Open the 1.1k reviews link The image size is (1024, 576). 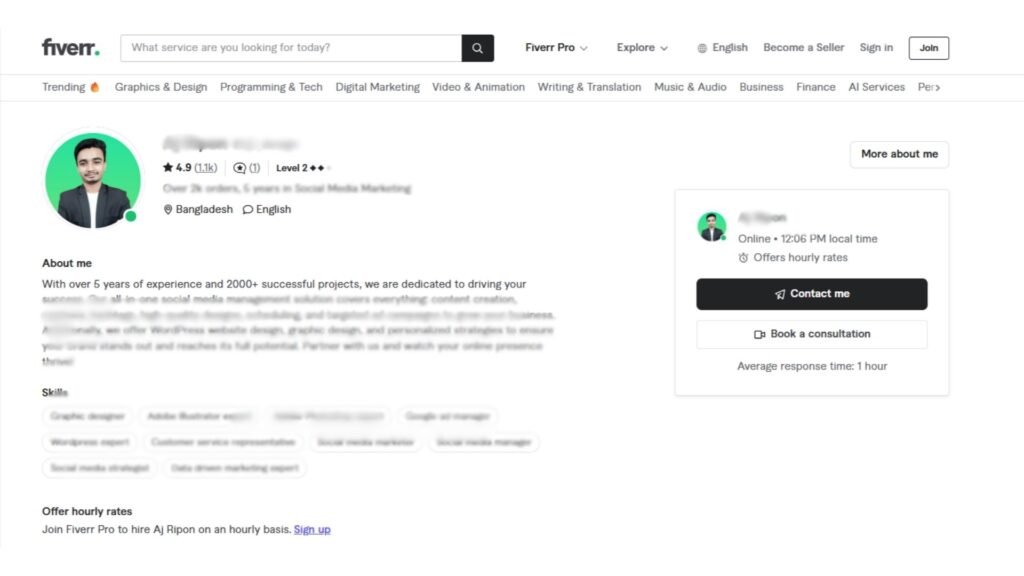pos(206,168)
